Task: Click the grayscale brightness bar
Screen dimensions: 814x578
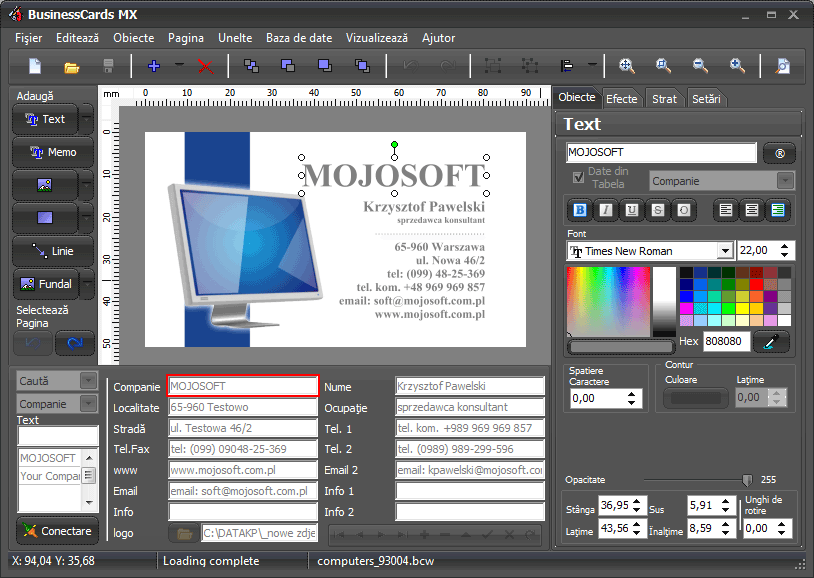Action: (664, 302)
